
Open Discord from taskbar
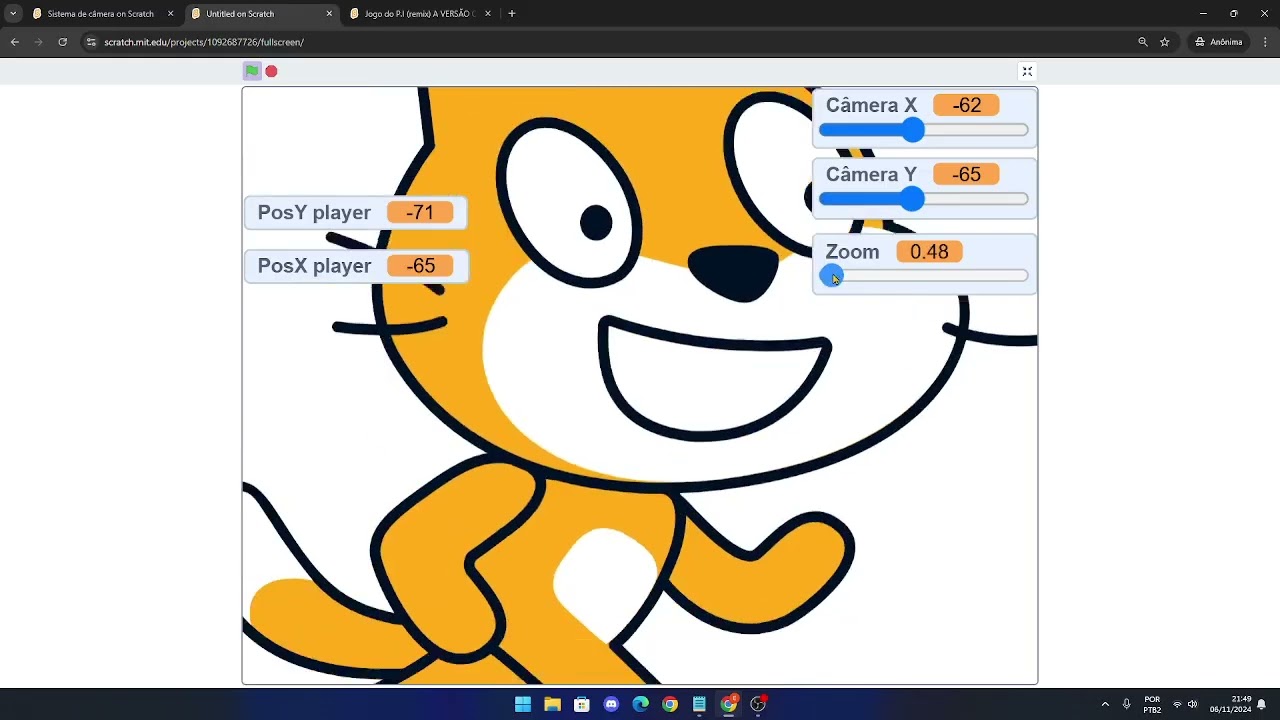coord(611,704)
